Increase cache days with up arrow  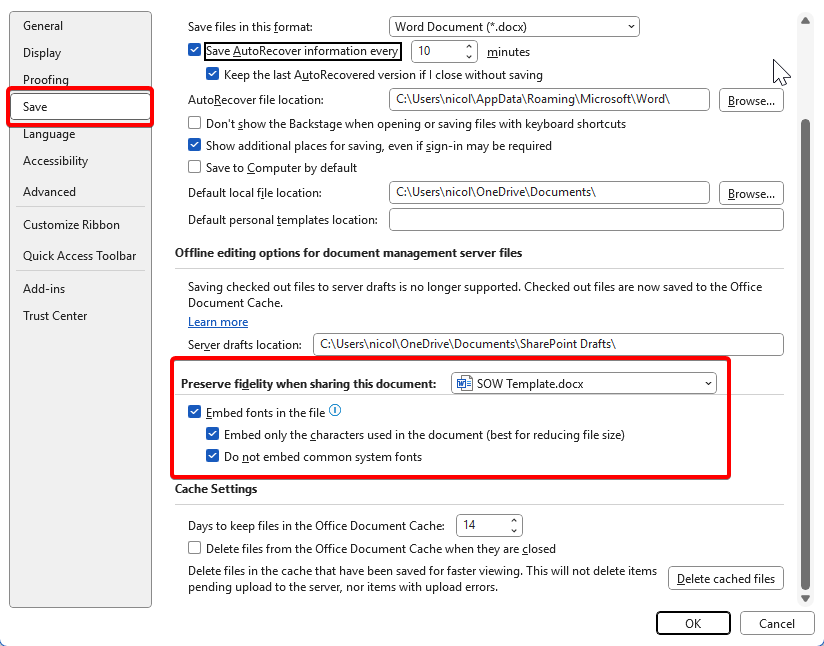(514, 521)
